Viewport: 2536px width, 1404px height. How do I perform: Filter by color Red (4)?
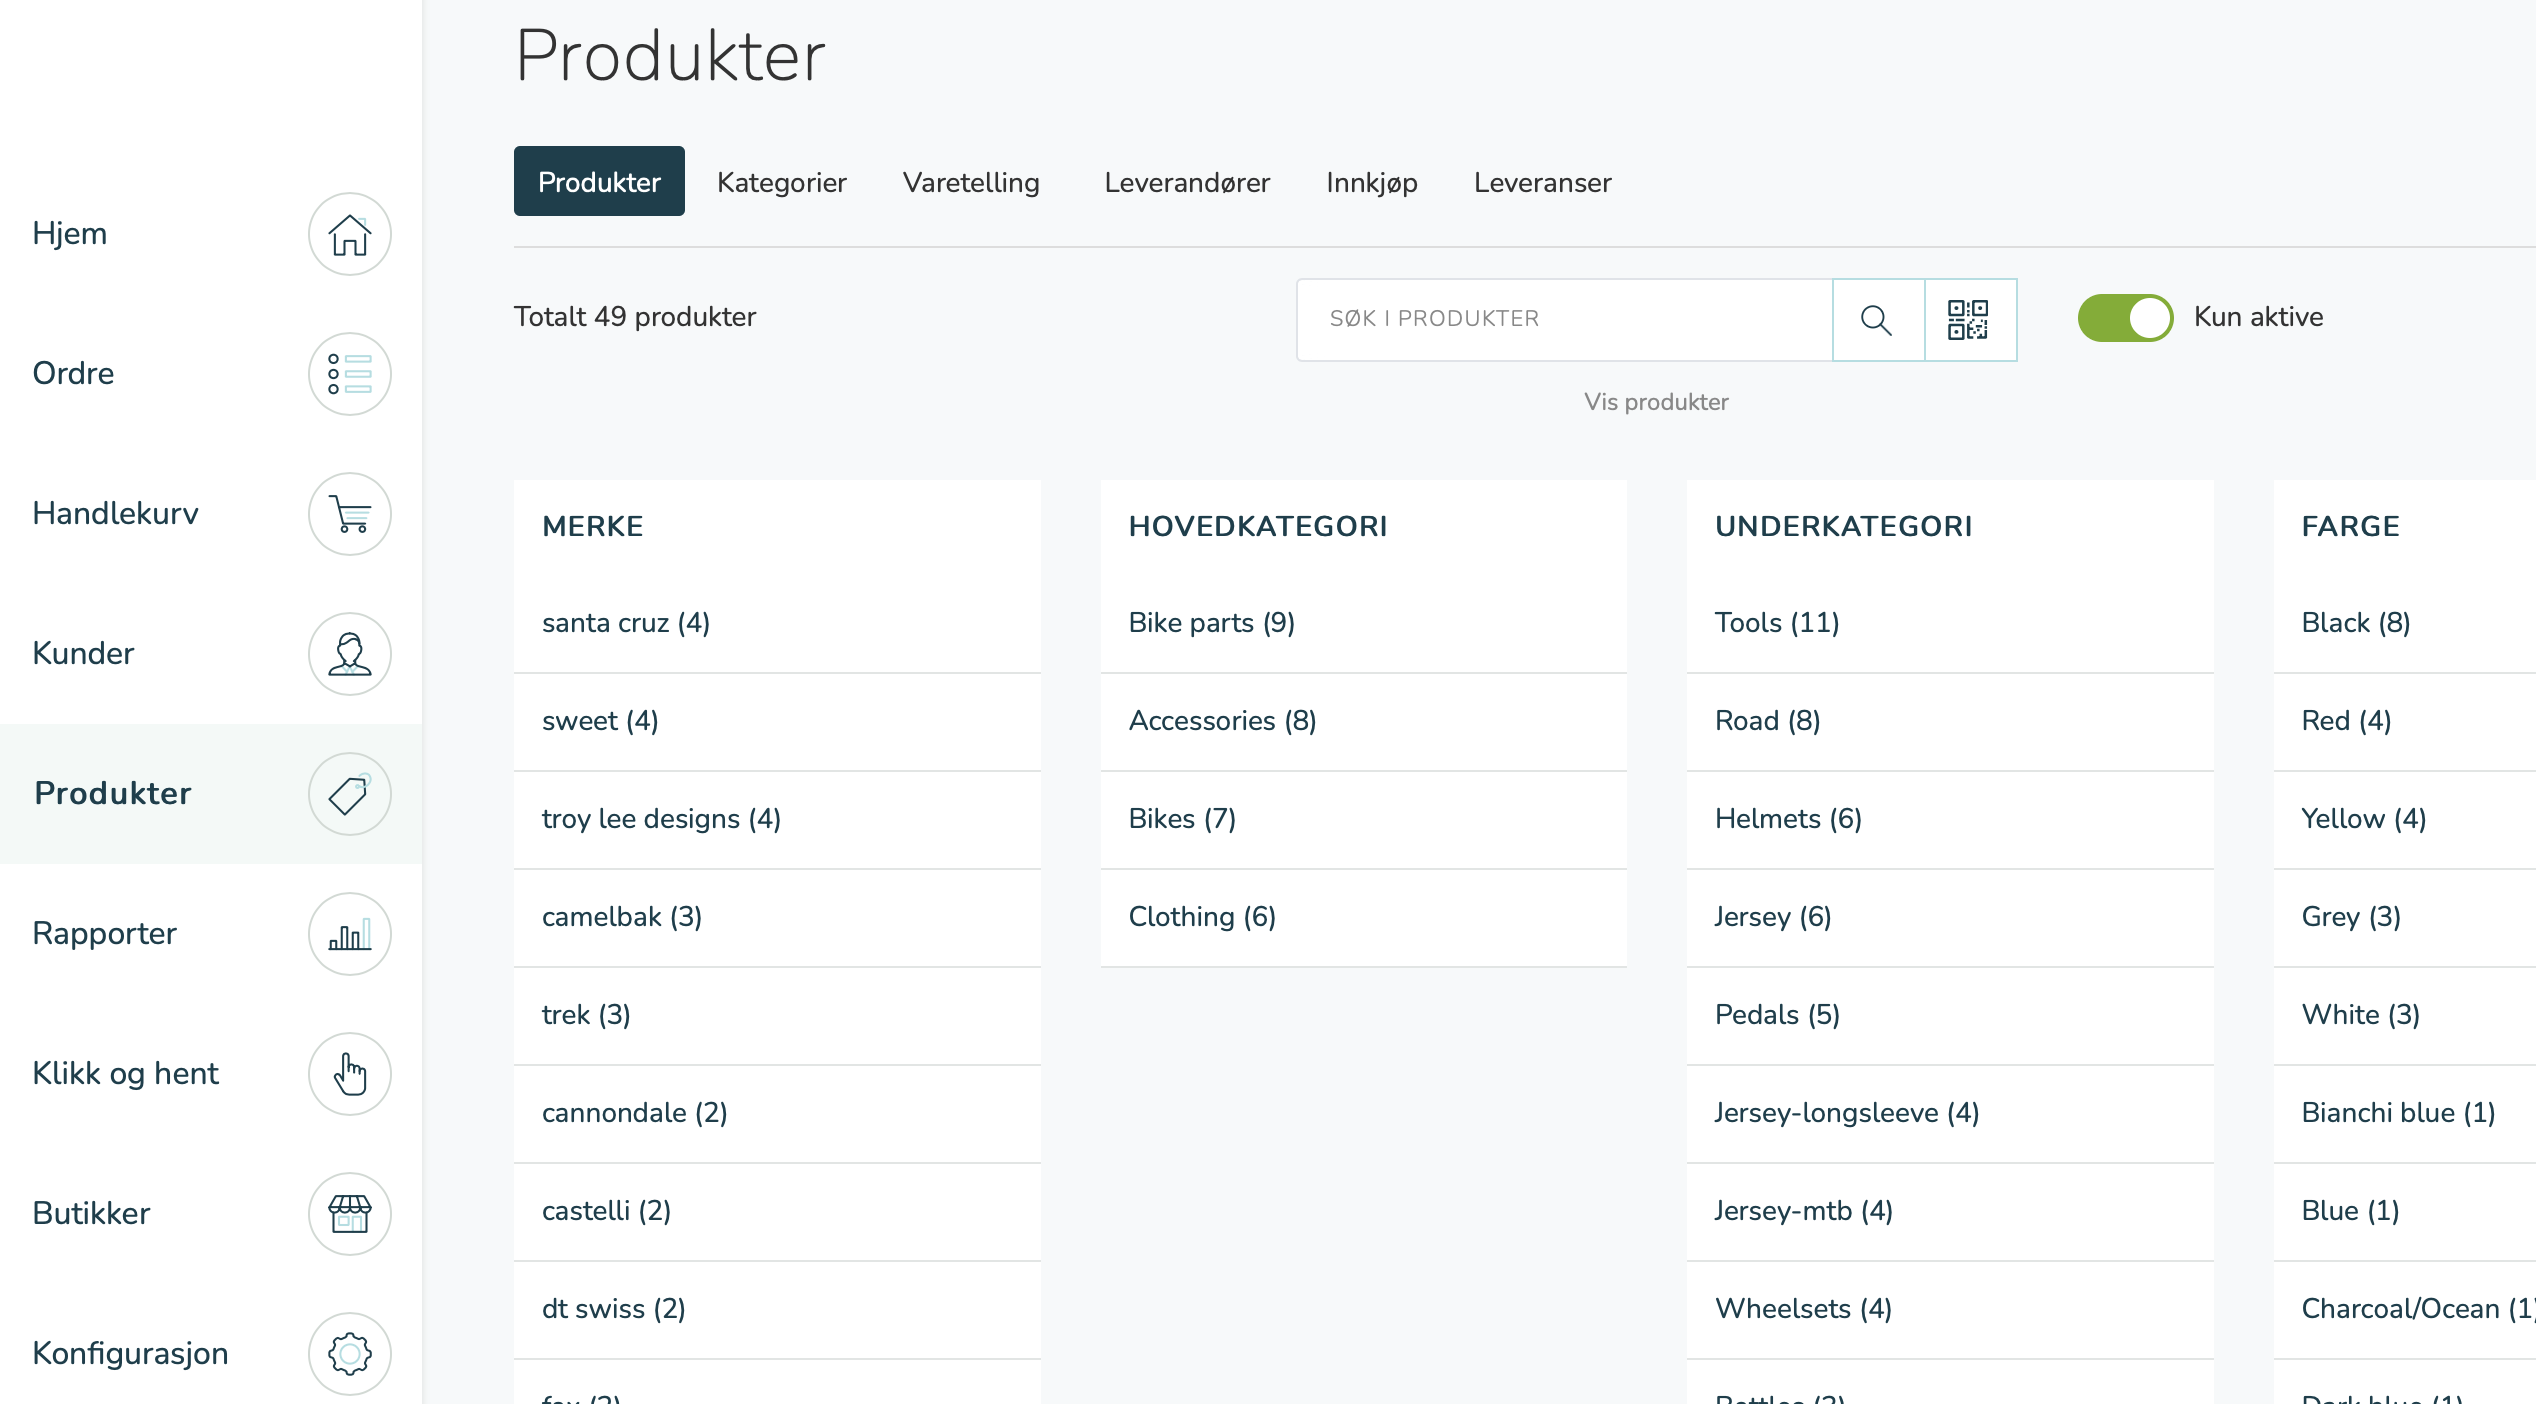click(2405, 721)
